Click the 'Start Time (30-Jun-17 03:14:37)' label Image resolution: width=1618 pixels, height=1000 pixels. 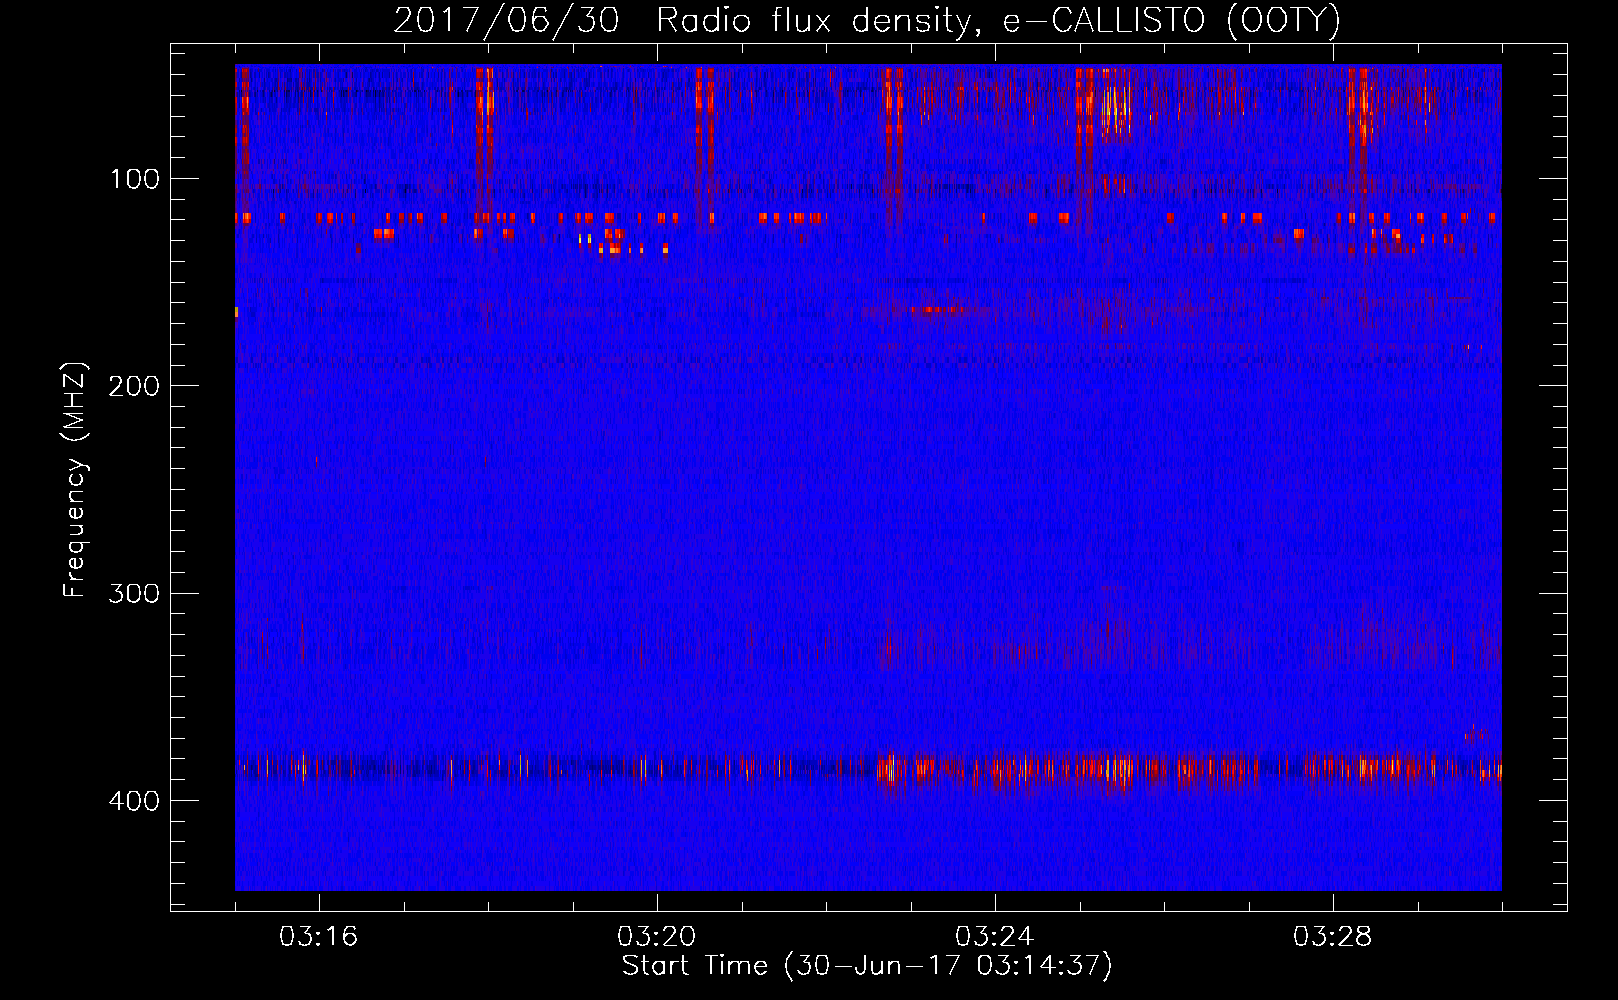[x=867, y=966]
